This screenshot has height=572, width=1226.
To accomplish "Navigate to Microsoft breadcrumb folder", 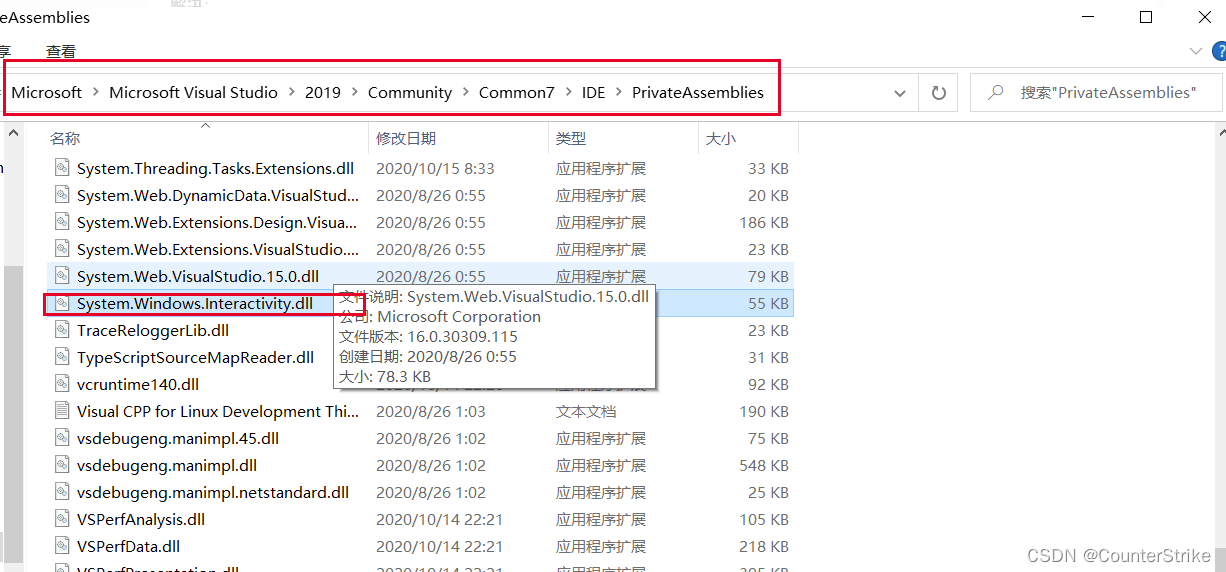I will [47, 92].
